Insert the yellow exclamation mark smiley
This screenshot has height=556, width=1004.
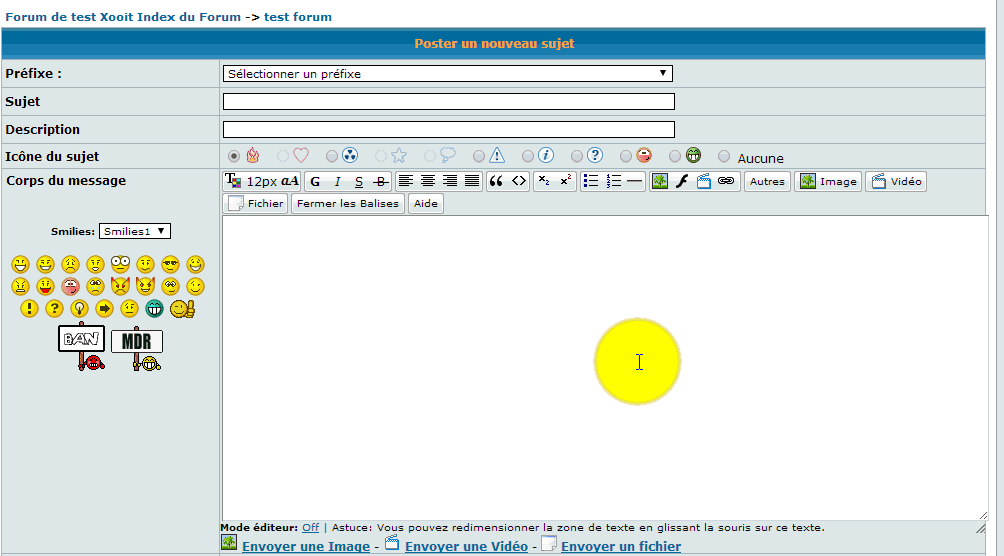tap(29, 309)
